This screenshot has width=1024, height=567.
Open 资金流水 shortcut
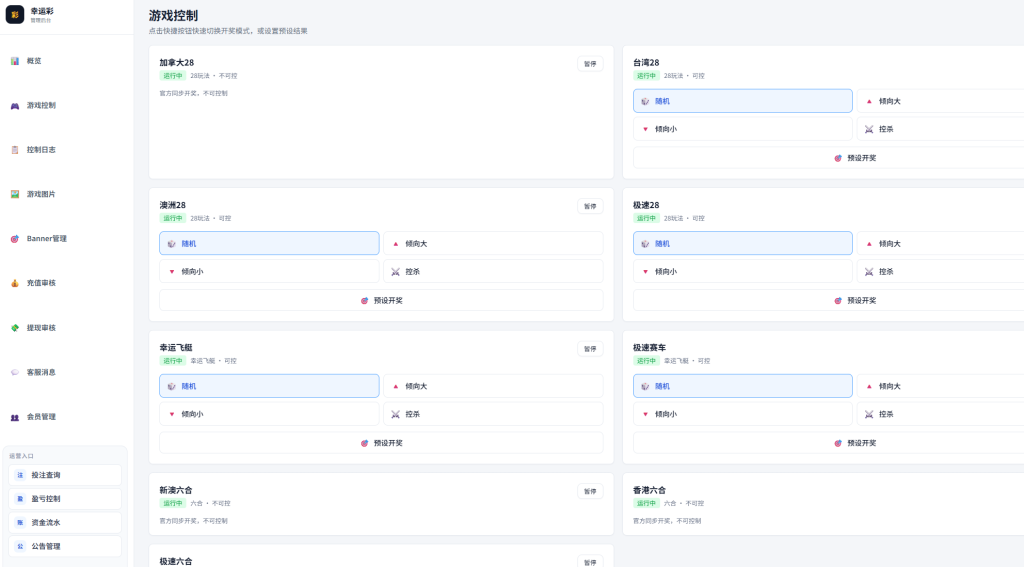[65, 523]
